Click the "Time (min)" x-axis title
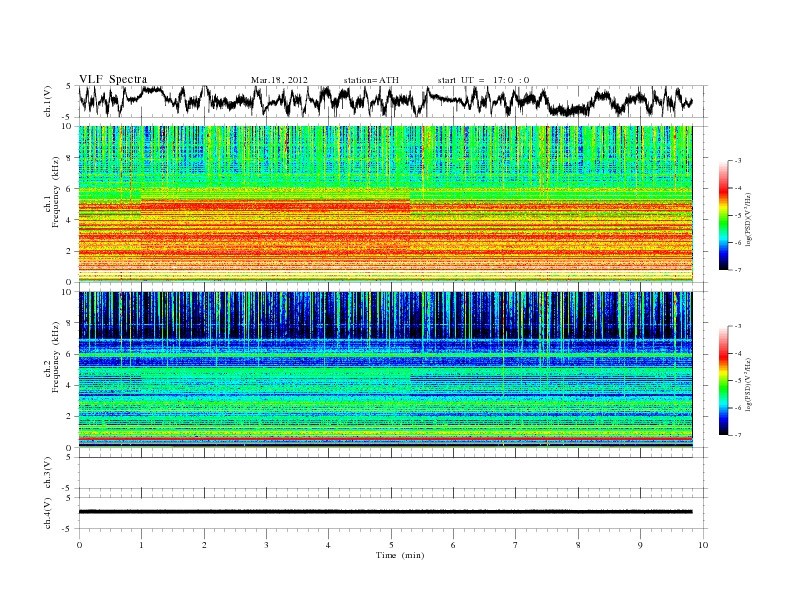Image resolution: width=792 pixels, height=612 pixels. (x=400, y=555)
